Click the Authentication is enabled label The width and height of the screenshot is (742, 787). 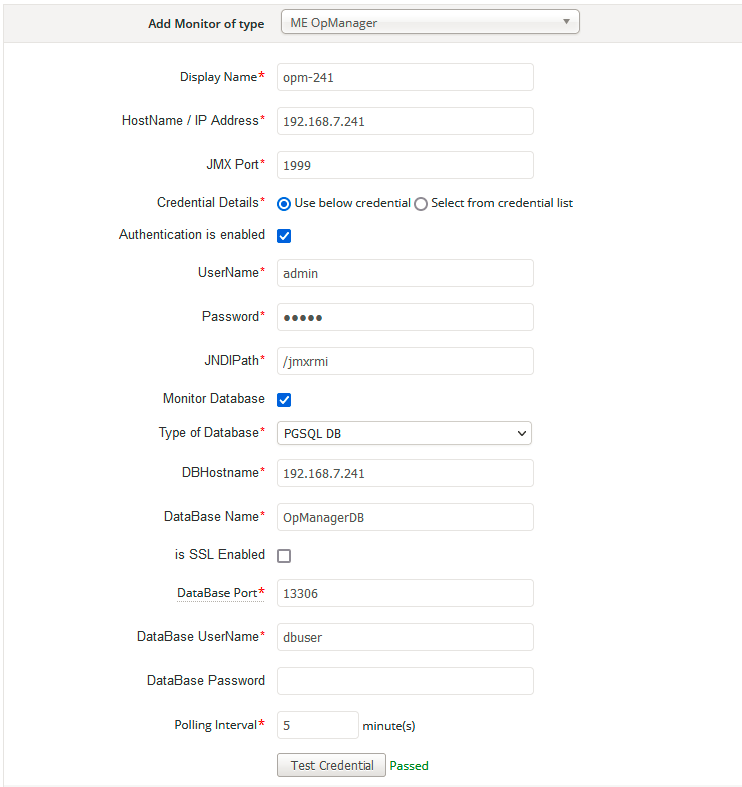(192, 234)
